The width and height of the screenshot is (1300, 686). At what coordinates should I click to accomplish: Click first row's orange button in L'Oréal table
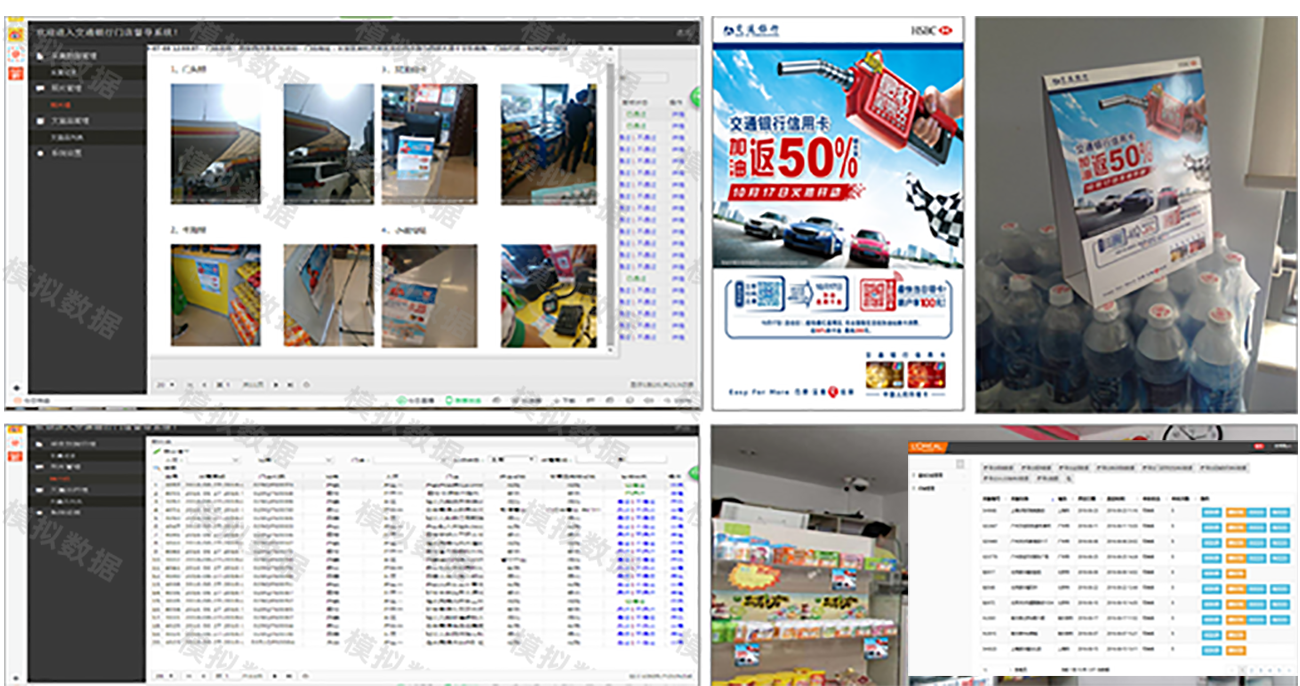point(1234,512)
